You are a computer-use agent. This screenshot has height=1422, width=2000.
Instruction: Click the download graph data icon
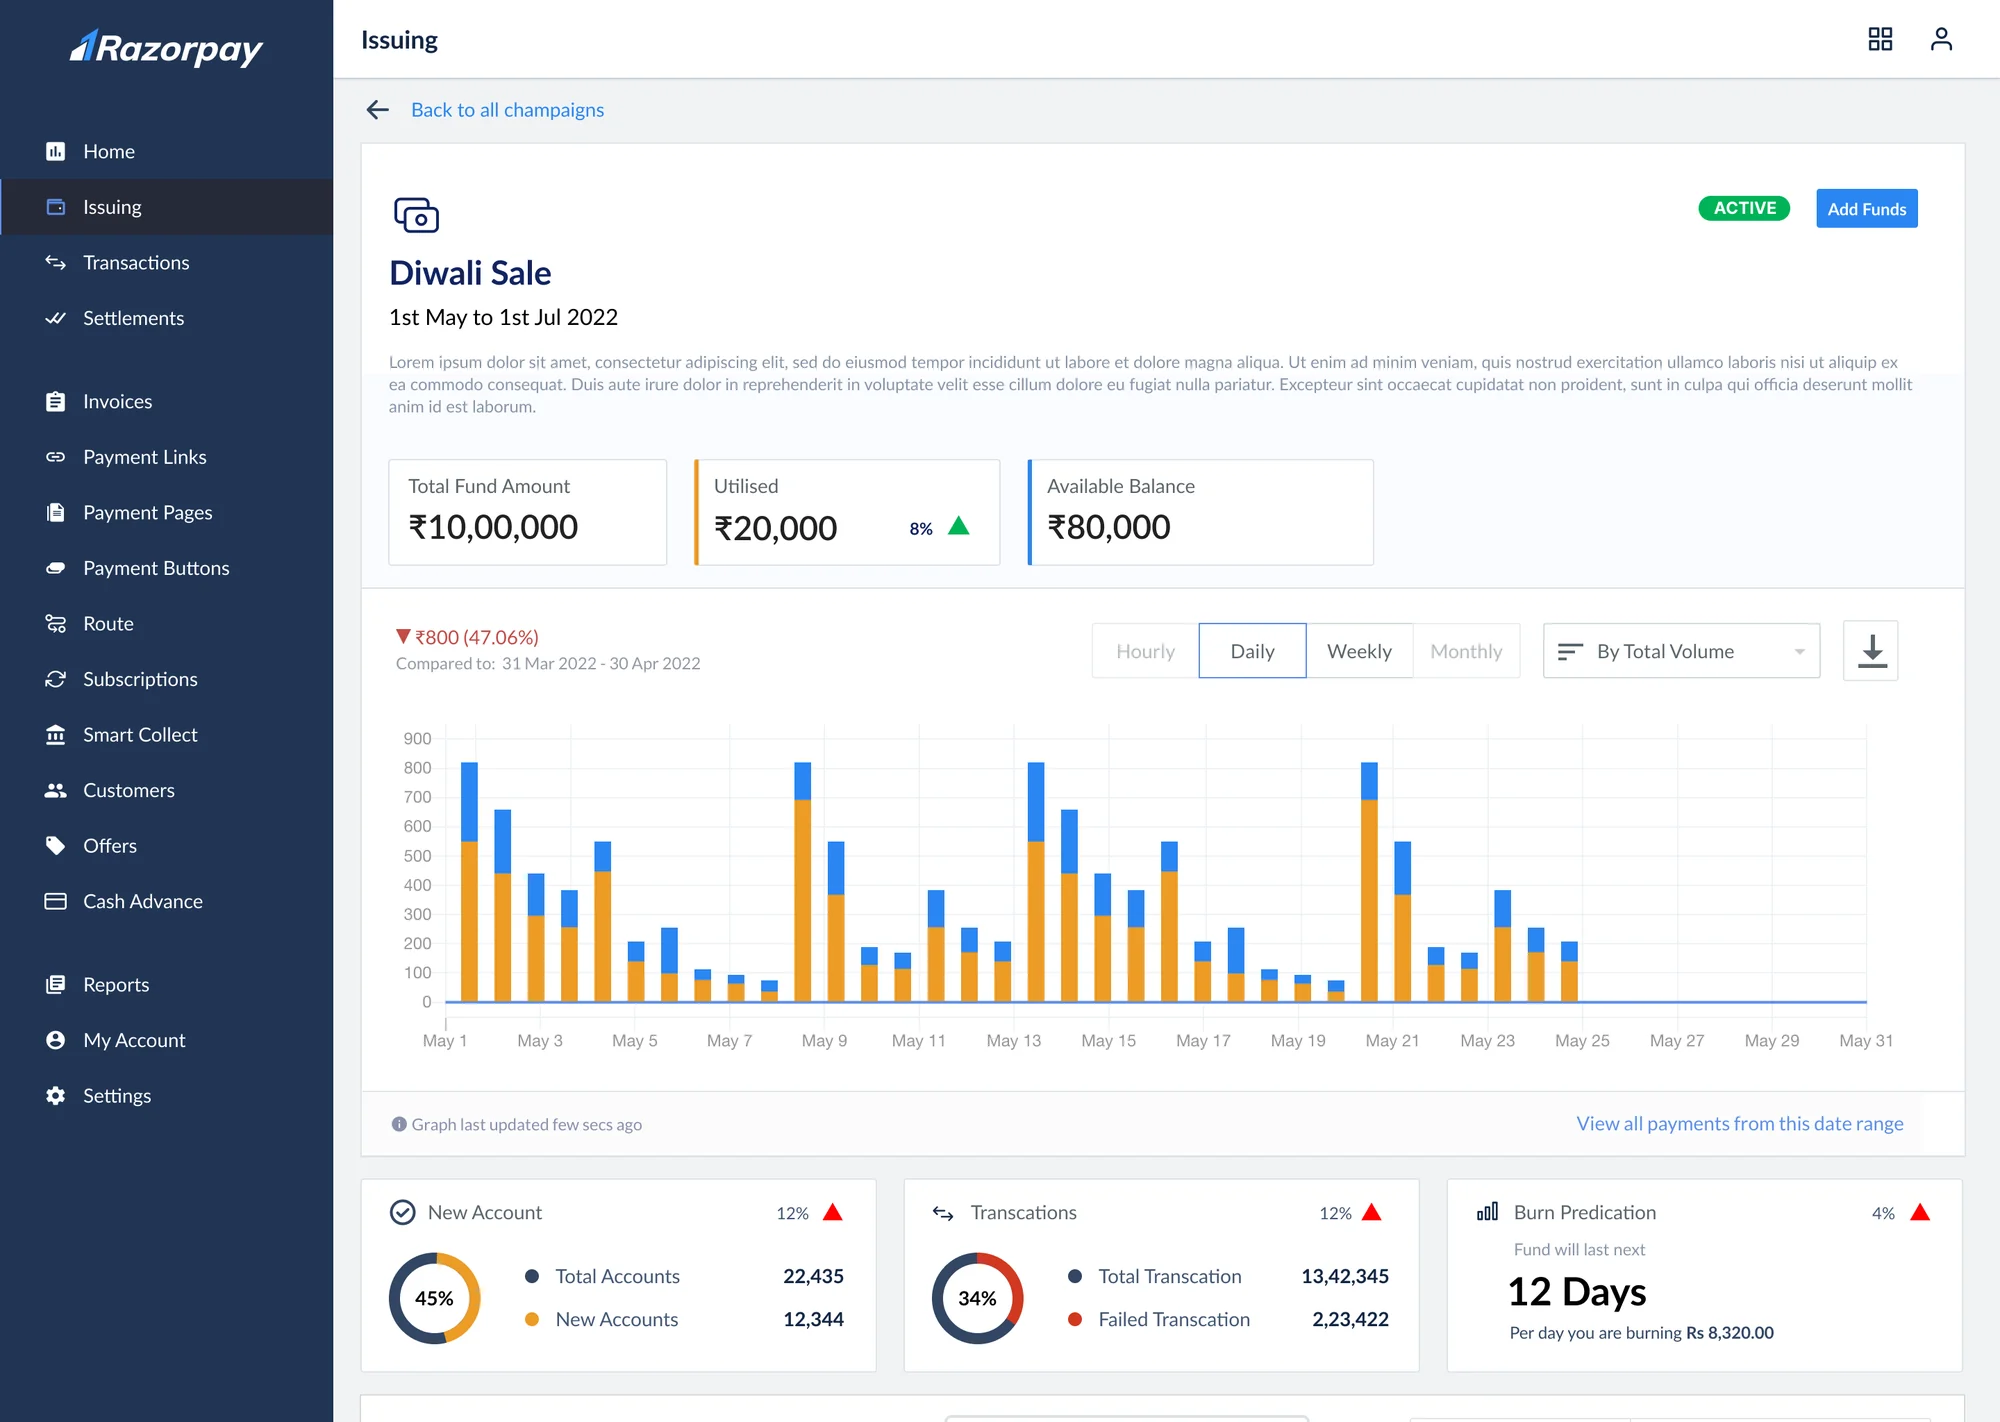coord(1871,651)
